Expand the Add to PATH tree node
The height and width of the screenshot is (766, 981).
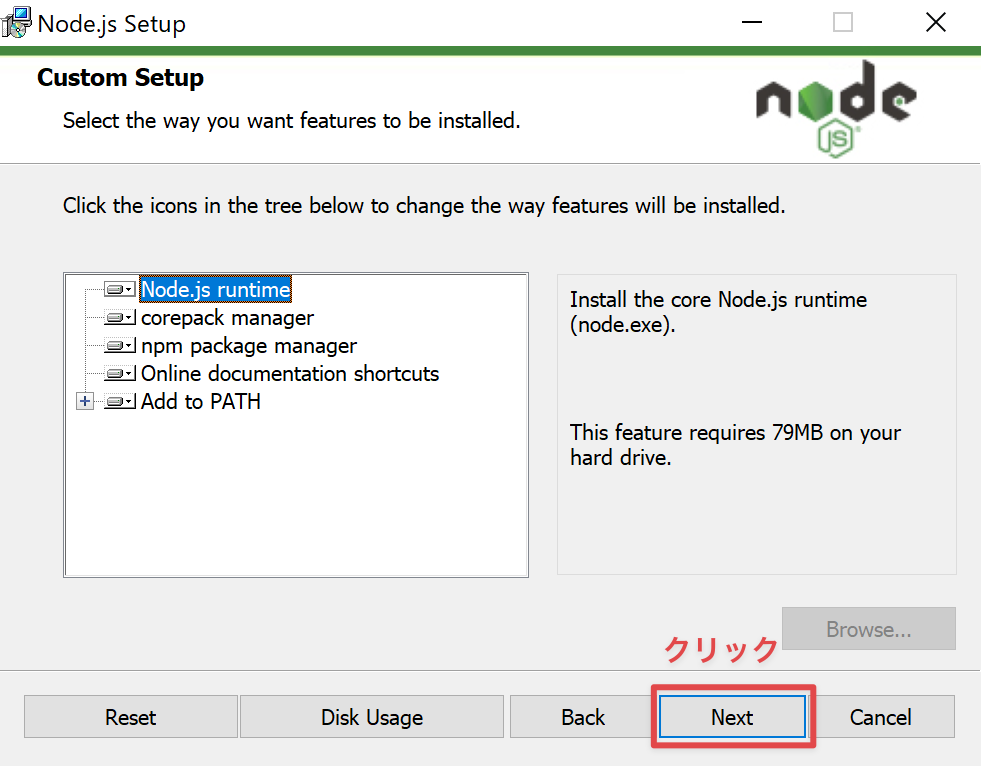[x=86, y=401]
